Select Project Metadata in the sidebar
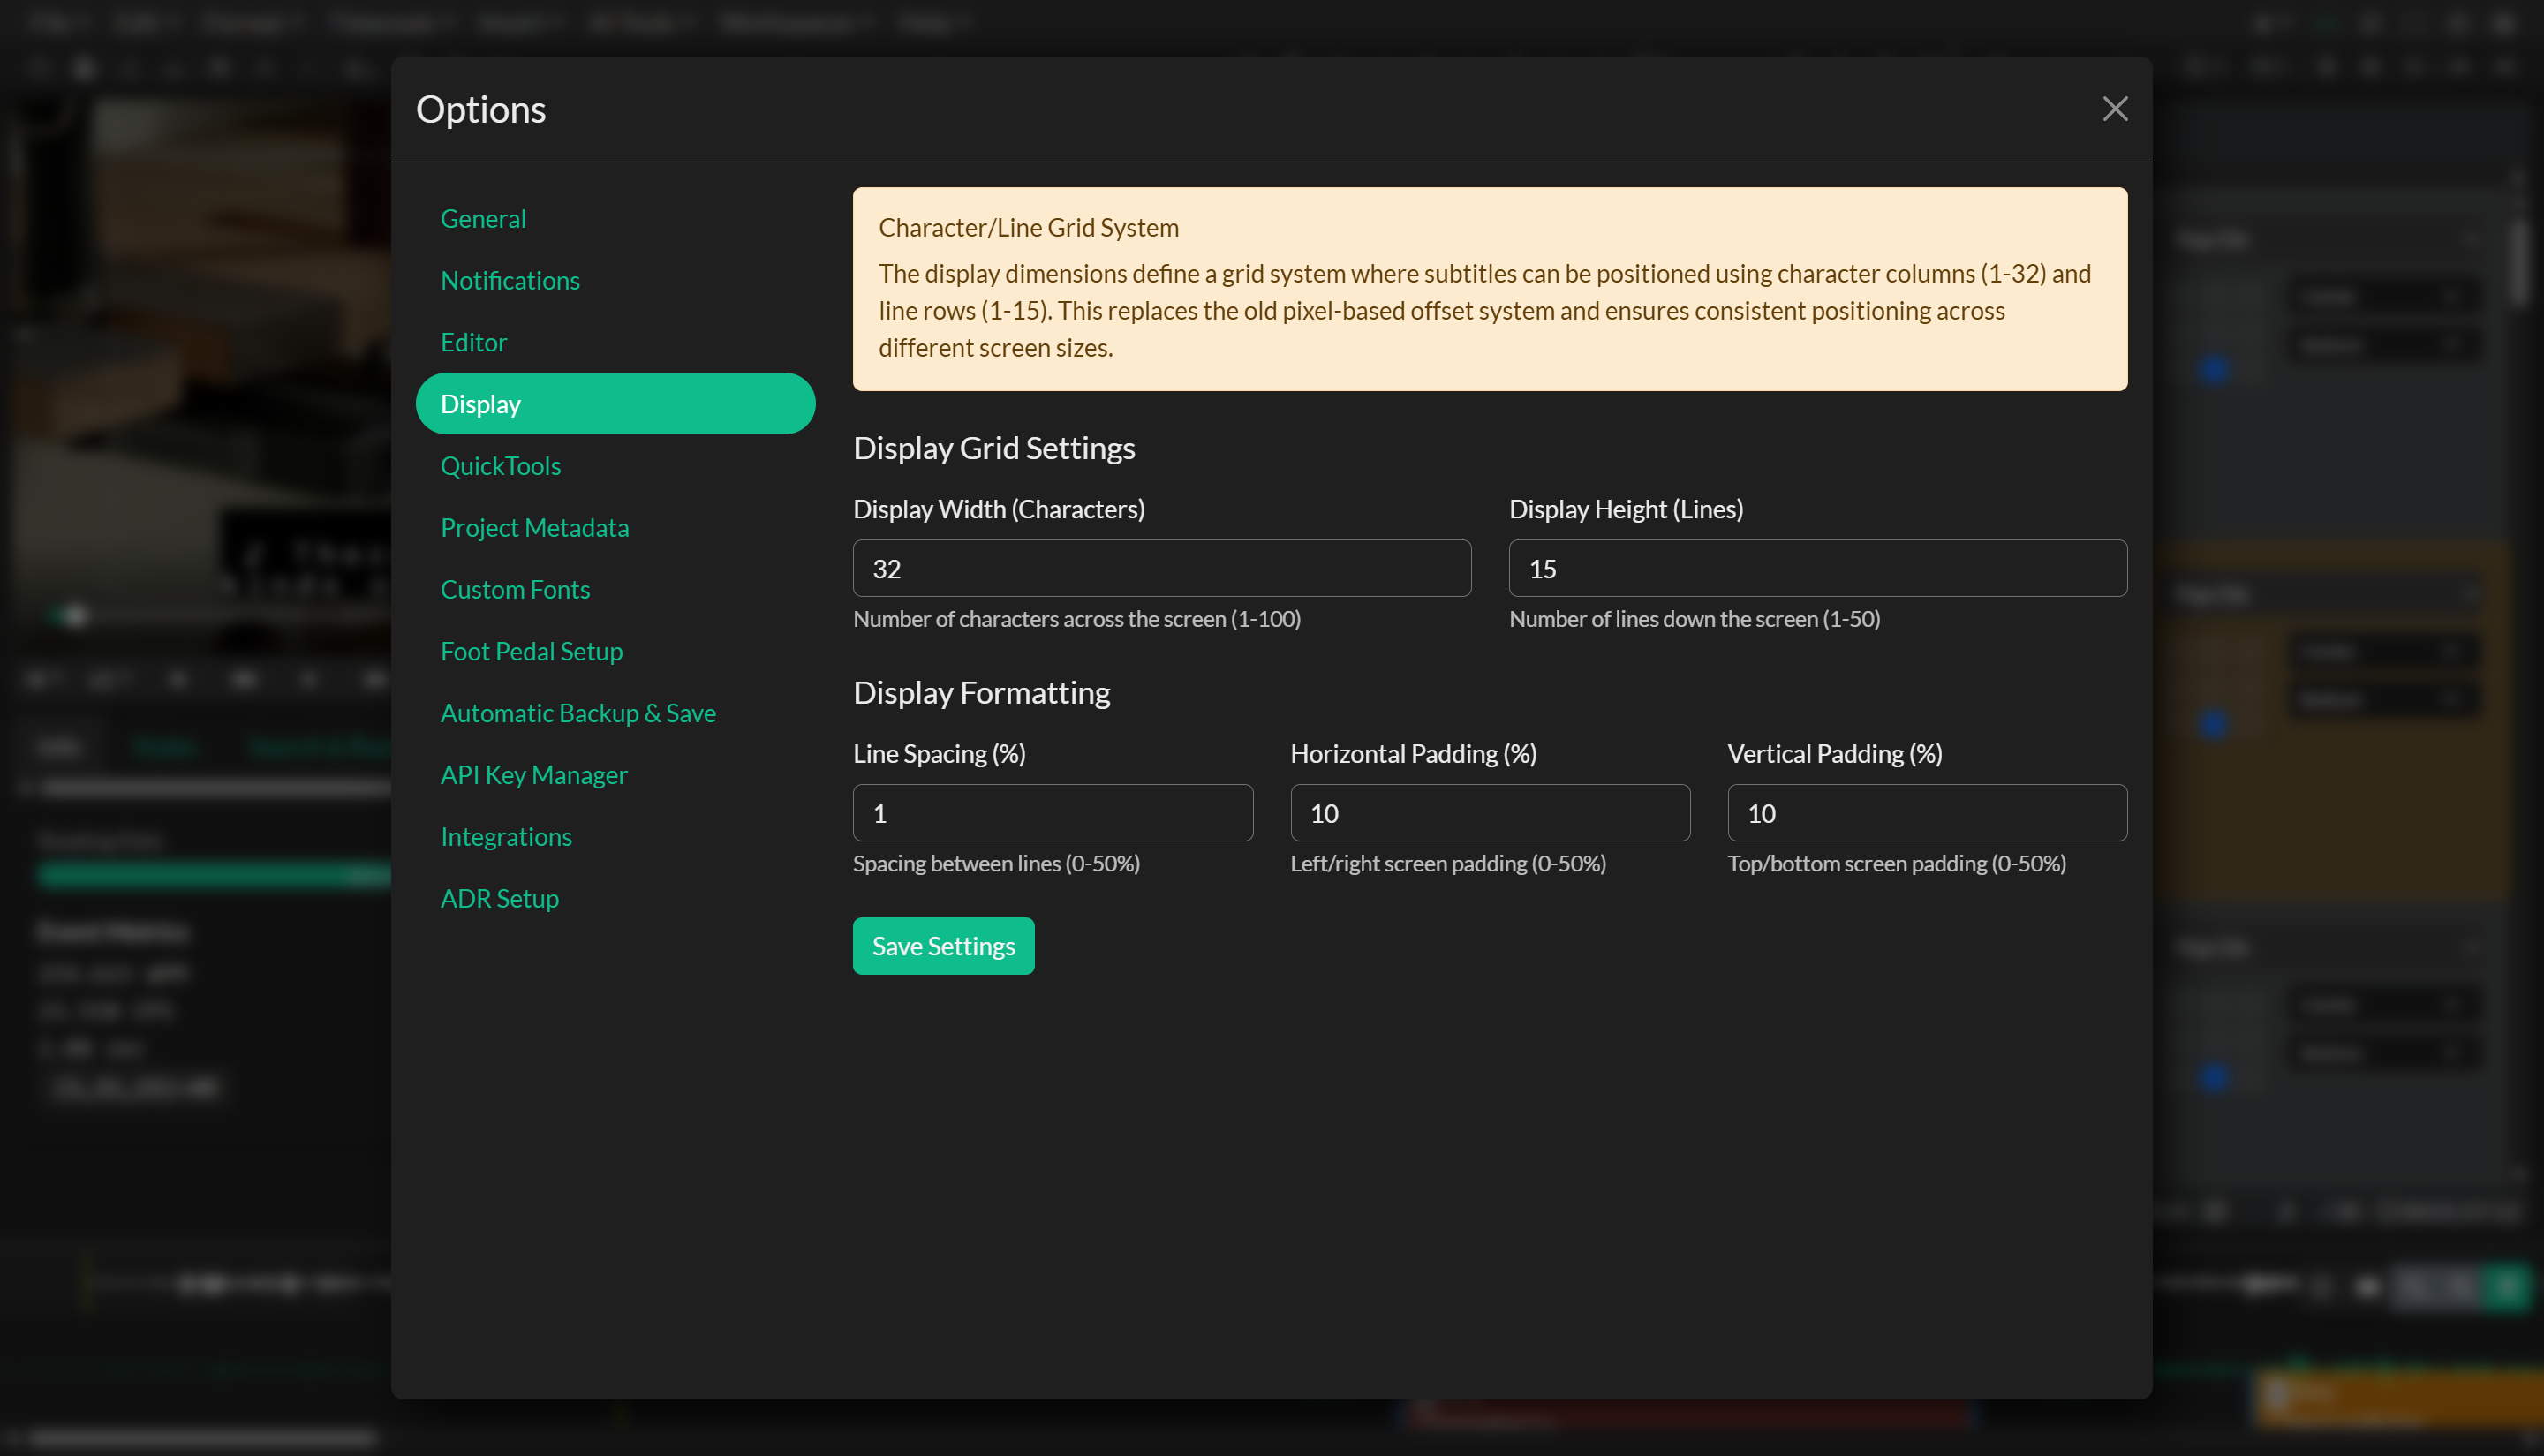The image size is (2544, 1456). pos(534,527)
